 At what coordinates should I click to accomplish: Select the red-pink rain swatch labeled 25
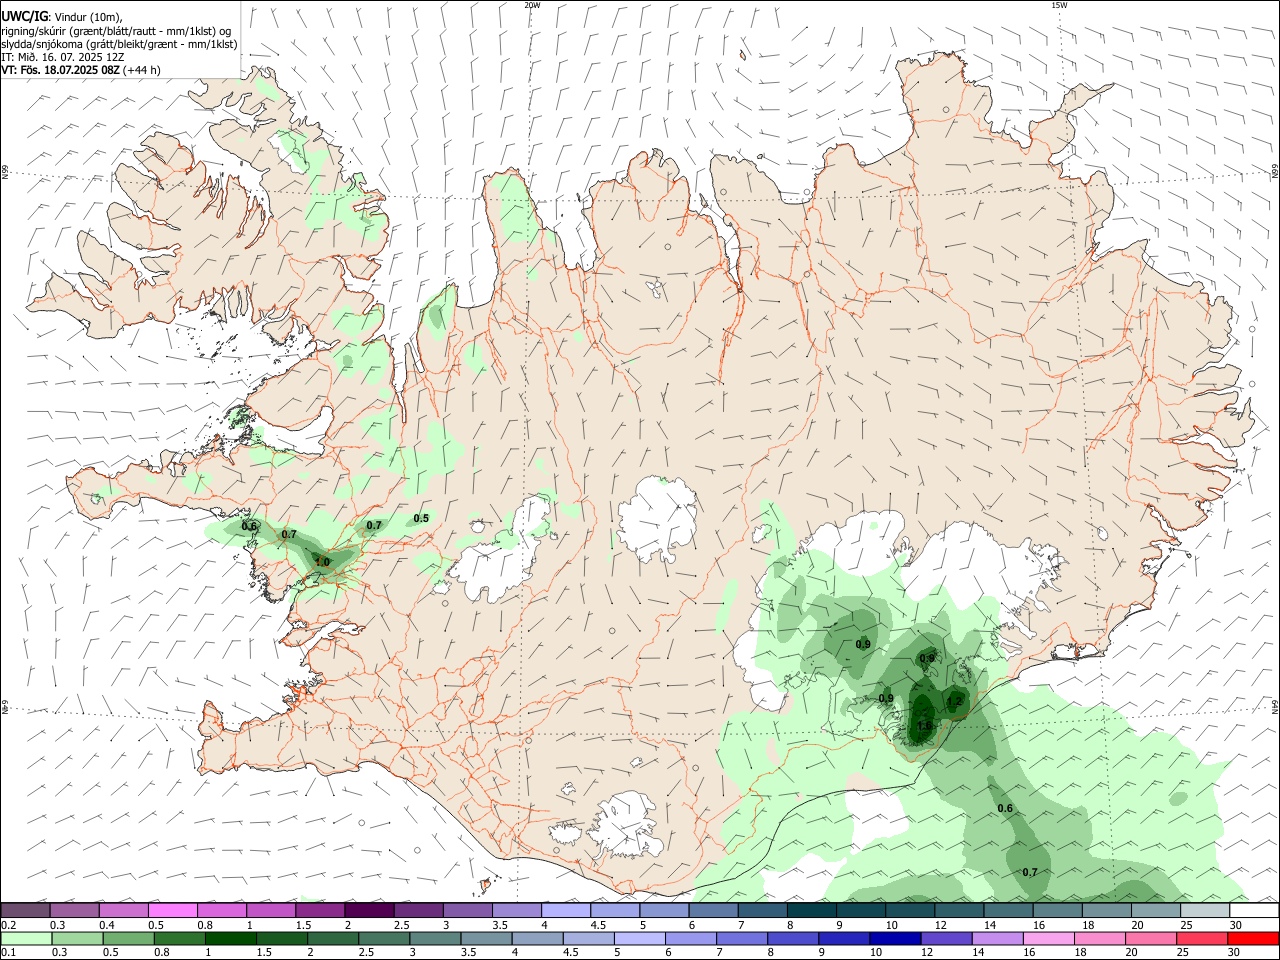1202,938
